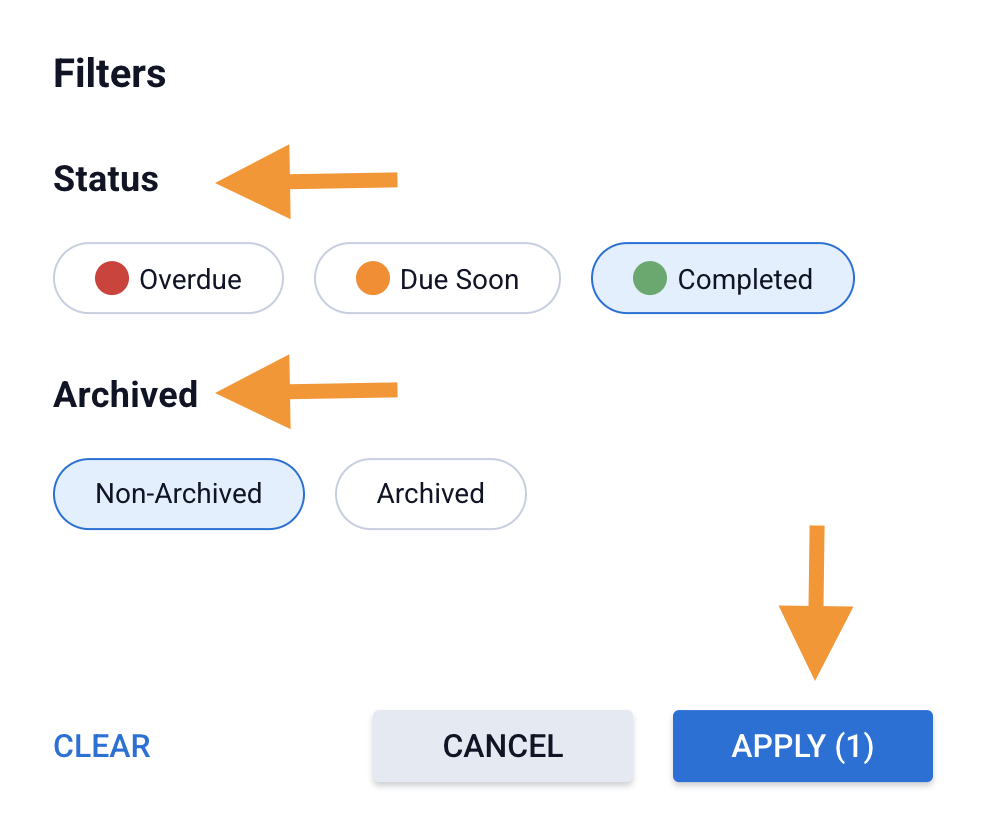Enable the Due Soon status filter
Viewport: 990px width, 840px height.
(437, 279)
